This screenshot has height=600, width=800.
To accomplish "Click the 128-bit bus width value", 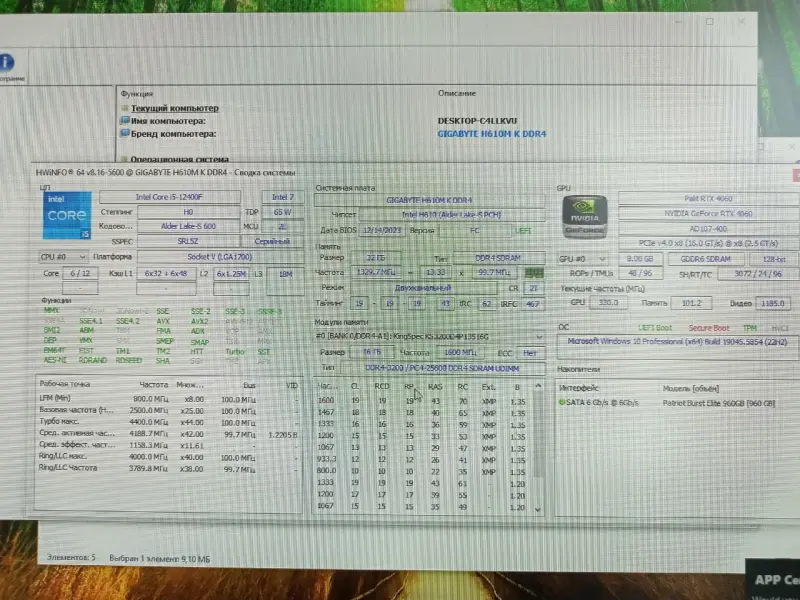I will [x=773, y=259].
